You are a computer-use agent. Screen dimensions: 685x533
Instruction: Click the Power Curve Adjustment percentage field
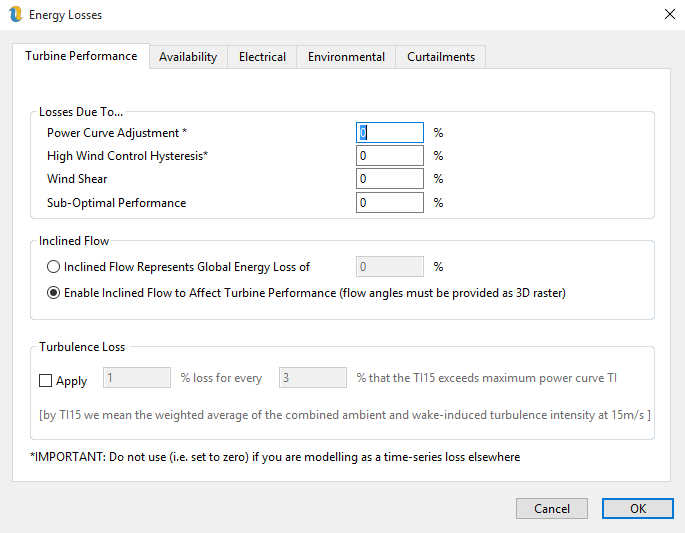(390, 133)
